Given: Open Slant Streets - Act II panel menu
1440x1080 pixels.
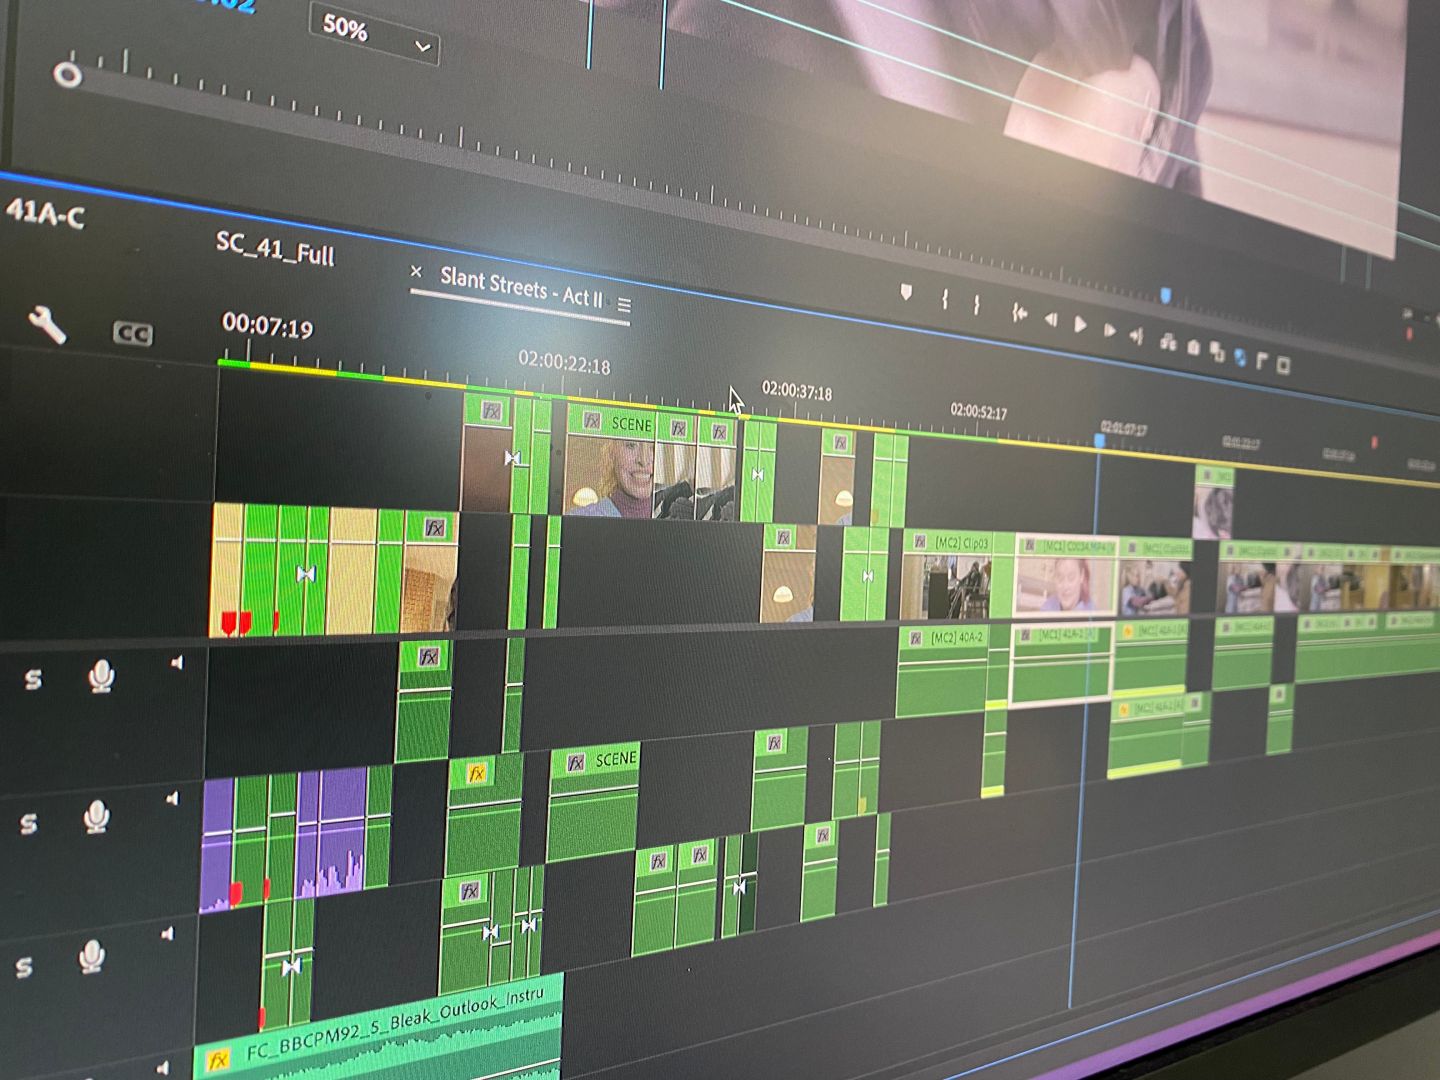Looking at the screenshot, I should 624,305.
